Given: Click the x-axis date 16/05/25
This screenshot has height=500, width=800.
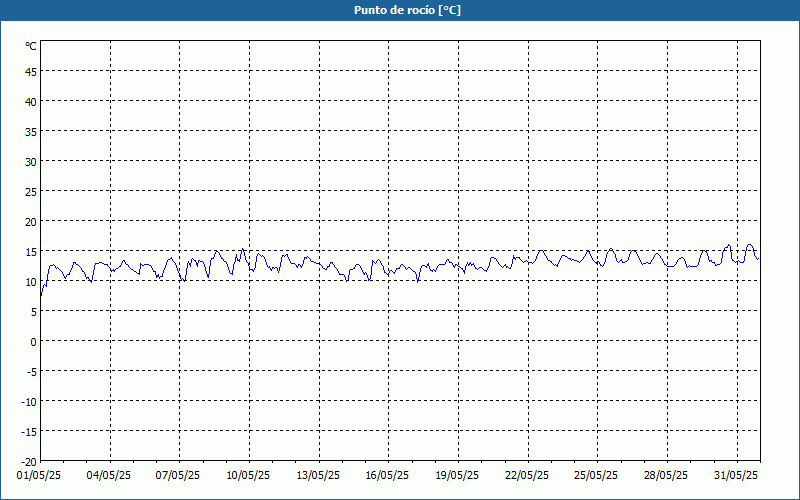Looking at the screenshot, I should pos(387,476).
